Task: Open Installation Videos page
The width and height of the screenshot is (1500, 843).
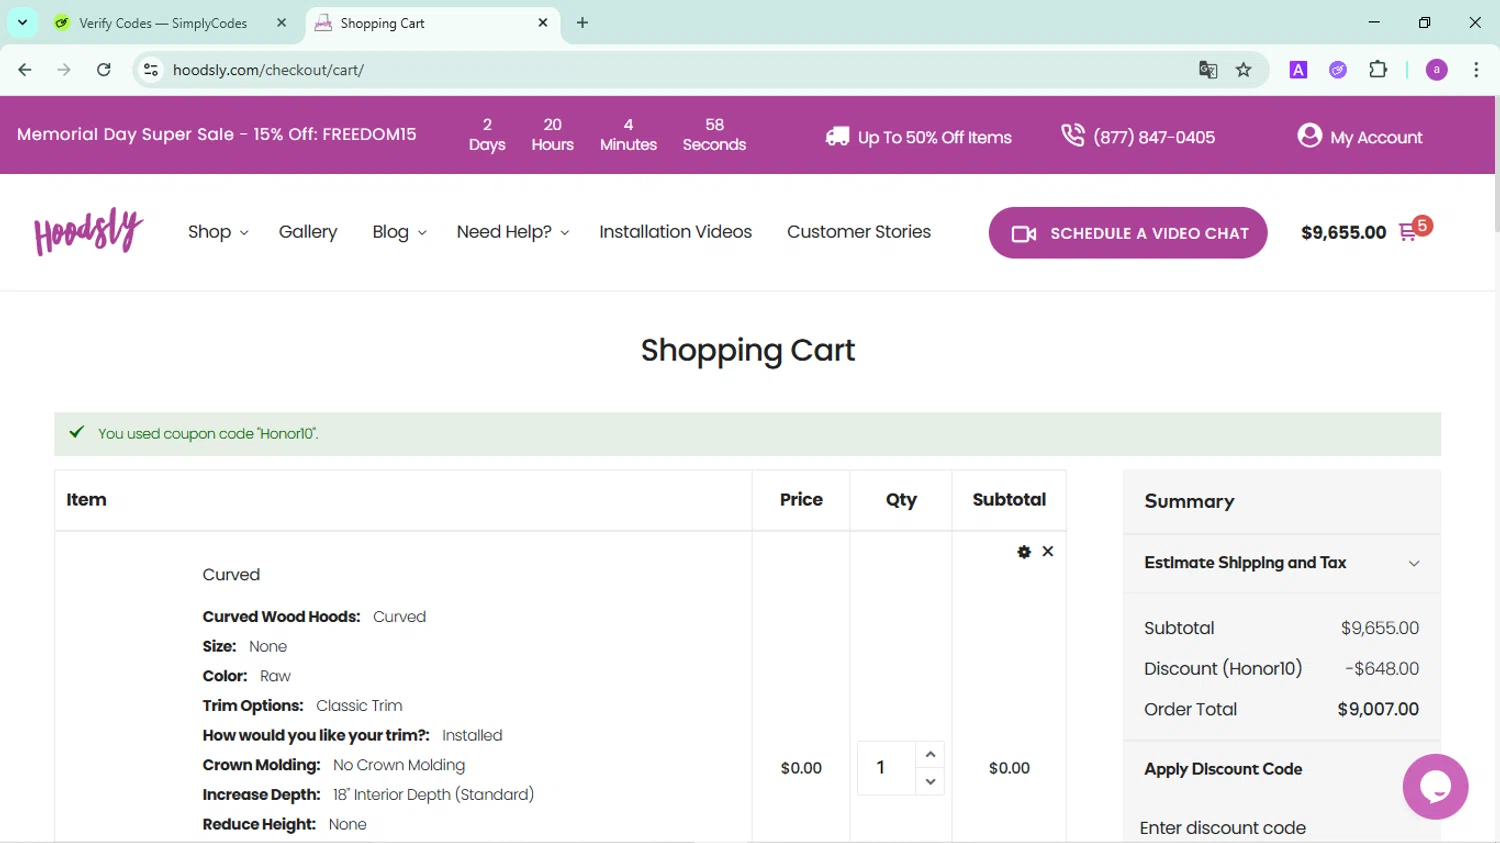Action: tap(675, 232)
